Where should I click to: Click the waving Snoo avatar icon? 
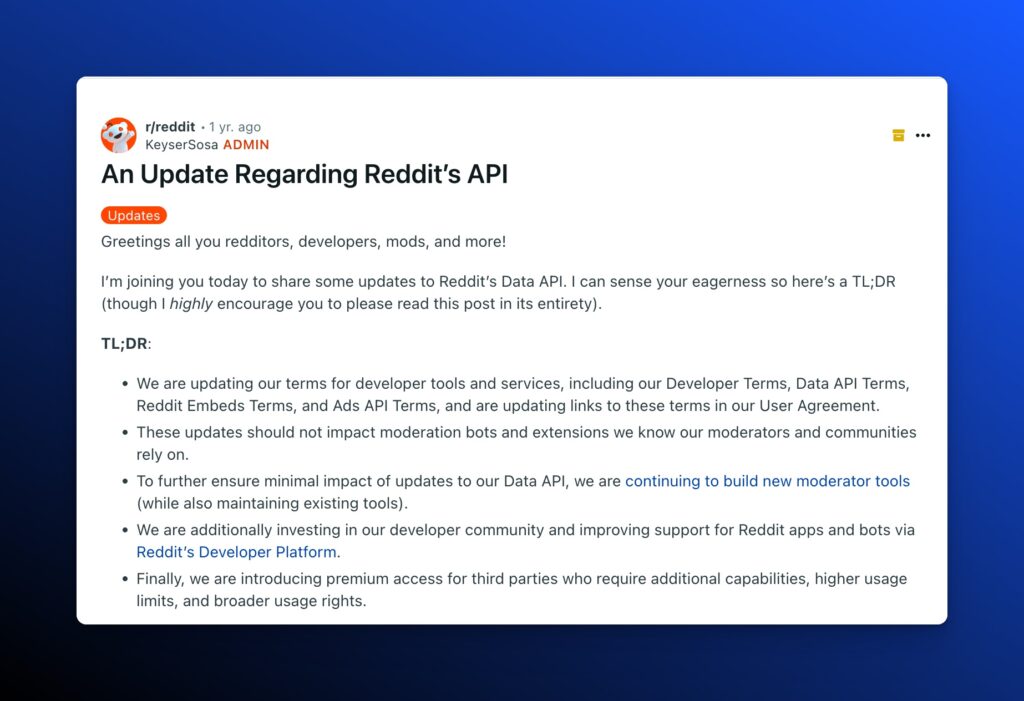coord(118,133)
